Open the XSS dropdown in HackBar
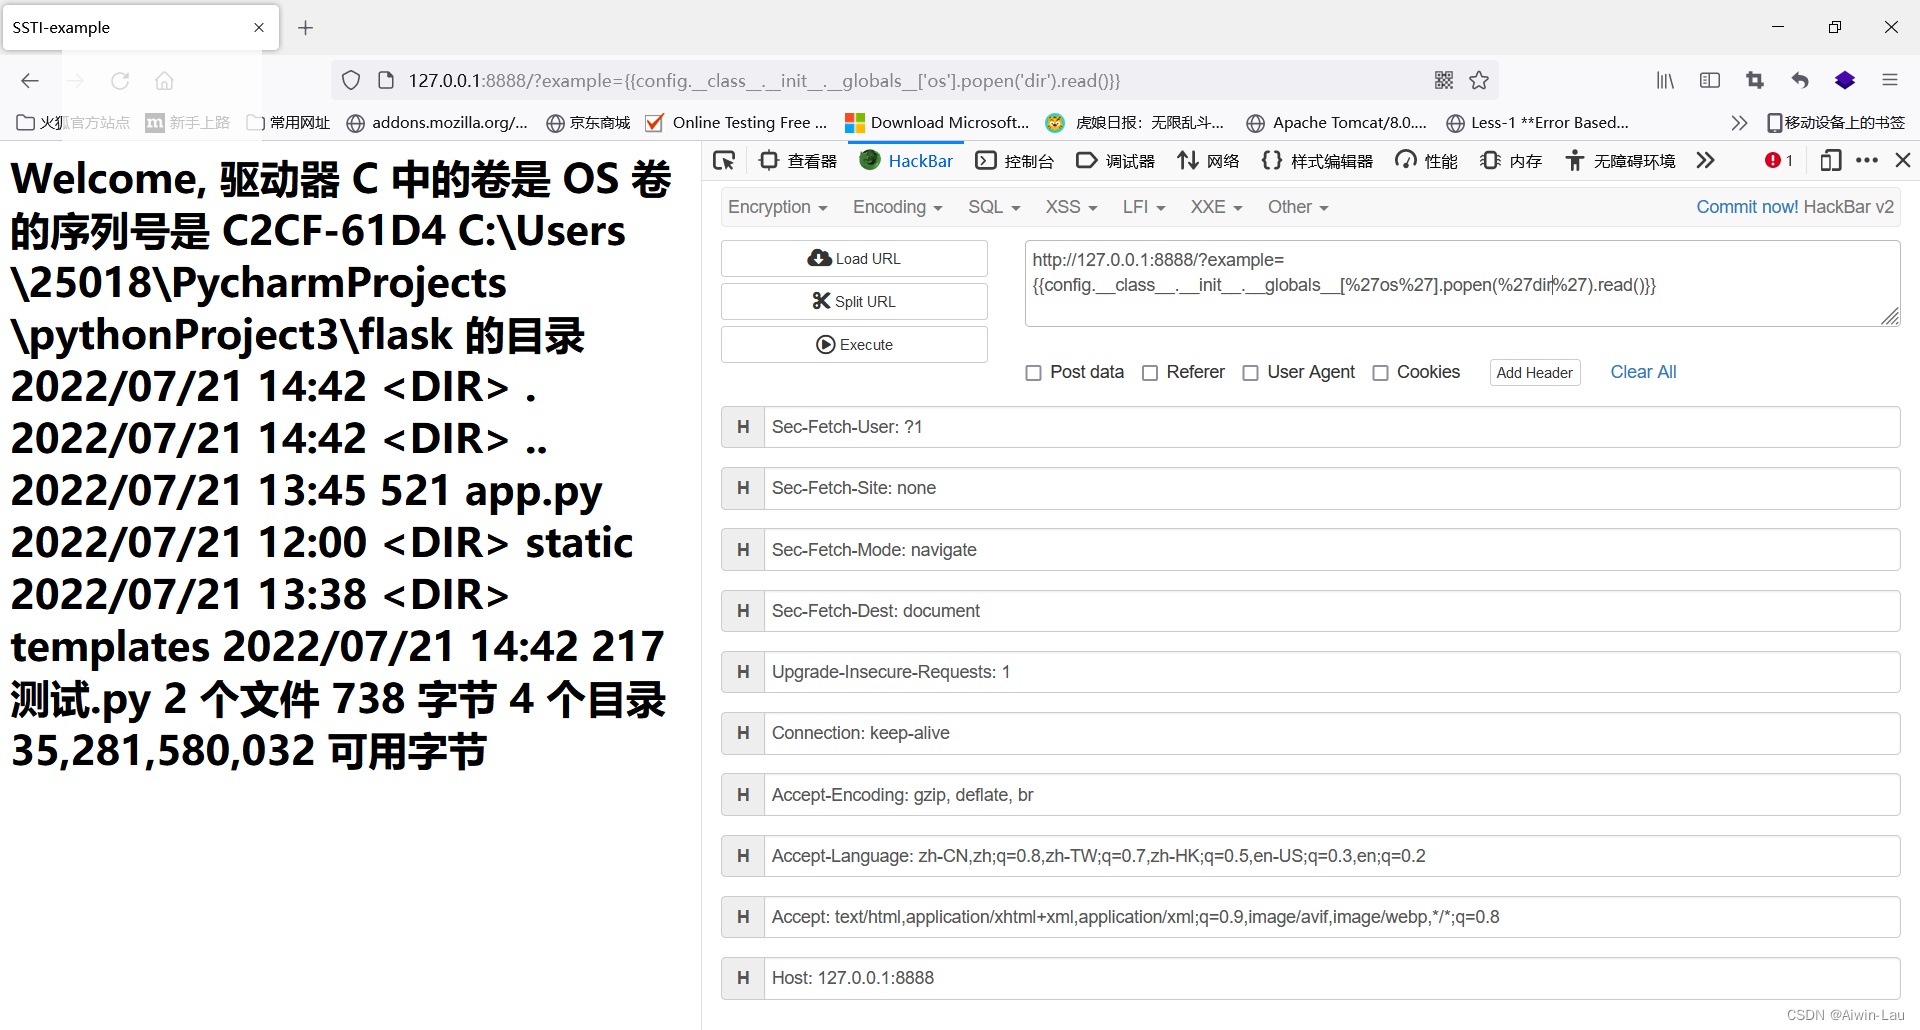 click(1070, 207)
